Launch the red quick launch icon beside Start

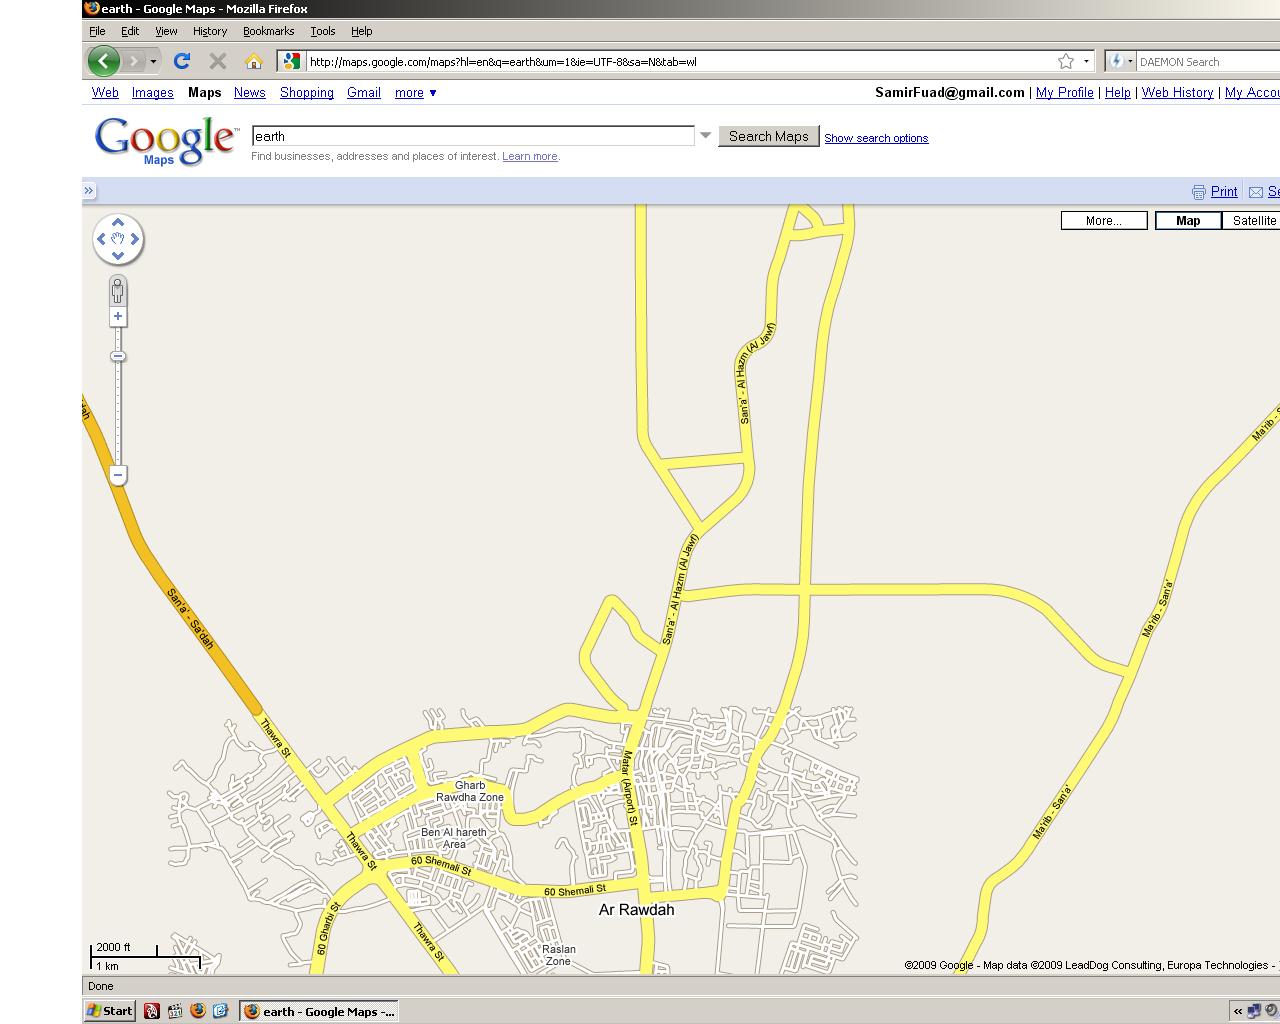point(152,1011)
